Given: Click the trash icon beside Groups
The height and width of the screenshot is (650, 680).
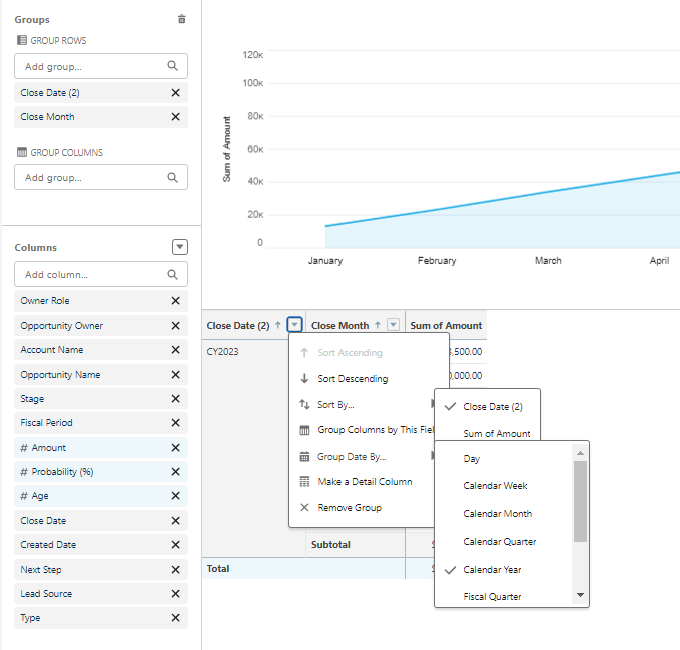Looking at the screenshot, I should pyautogui.click(x=181, y=19).
